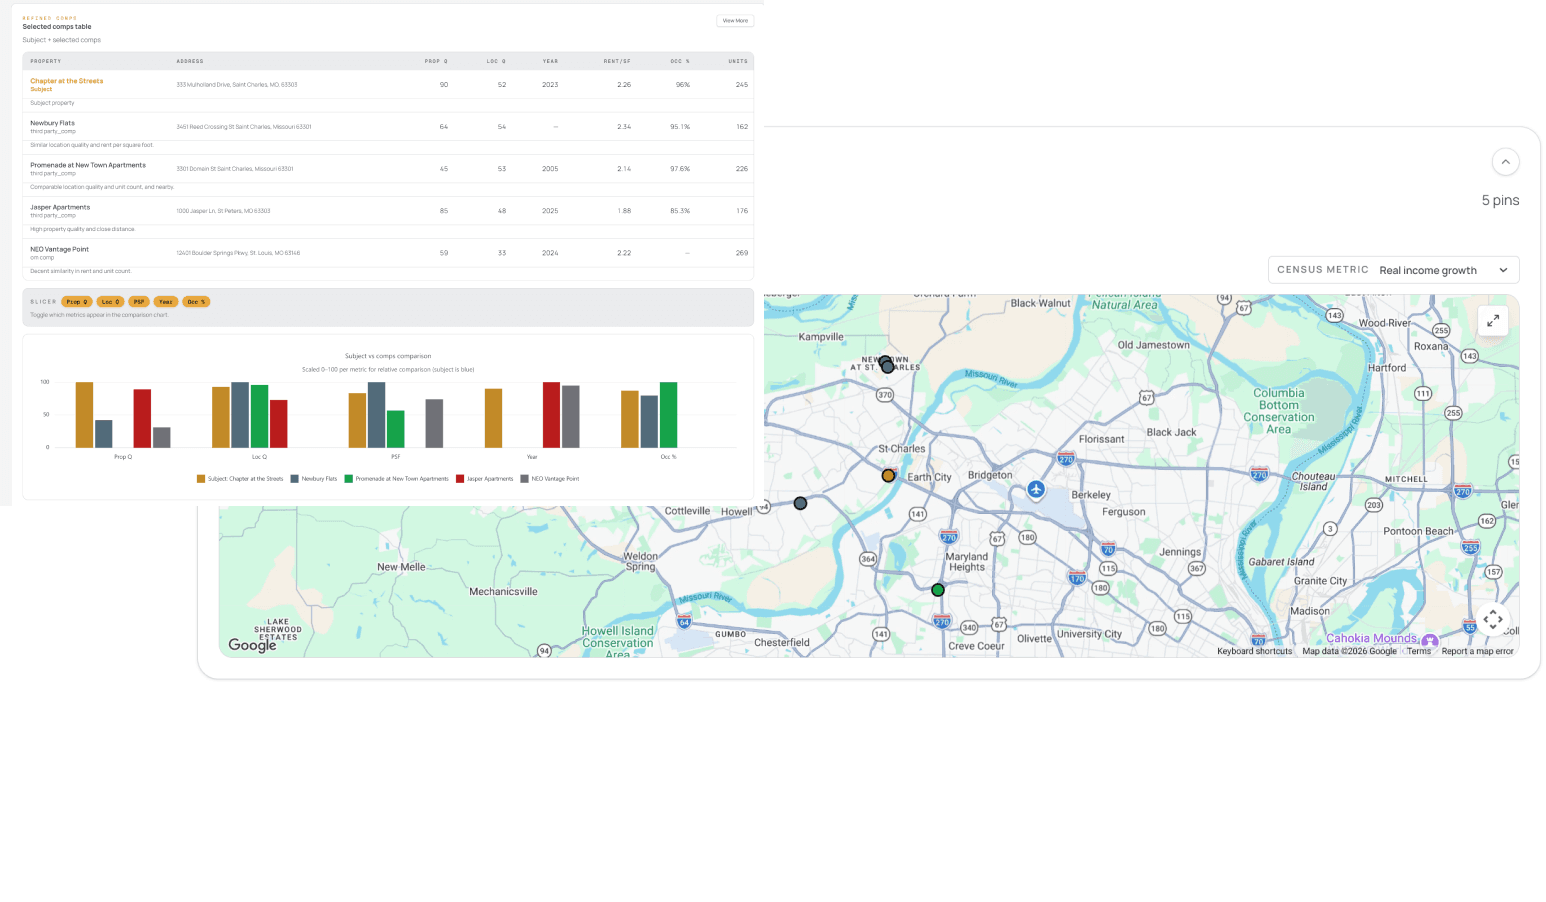Viewport: 1546px width, 902px height.
Task: Click the blue airport icon on the map
Action: [x=1036, y=489]
